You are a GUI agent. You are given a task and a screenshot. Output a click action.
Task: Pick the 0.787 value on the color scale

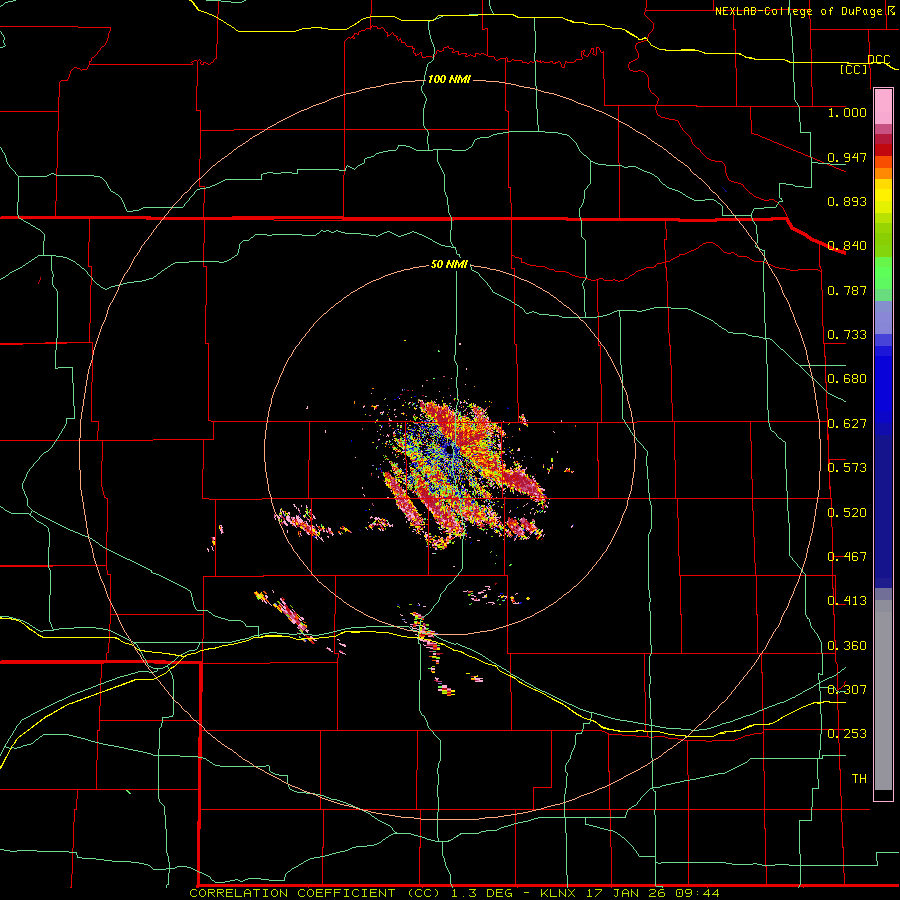[847, 290]
